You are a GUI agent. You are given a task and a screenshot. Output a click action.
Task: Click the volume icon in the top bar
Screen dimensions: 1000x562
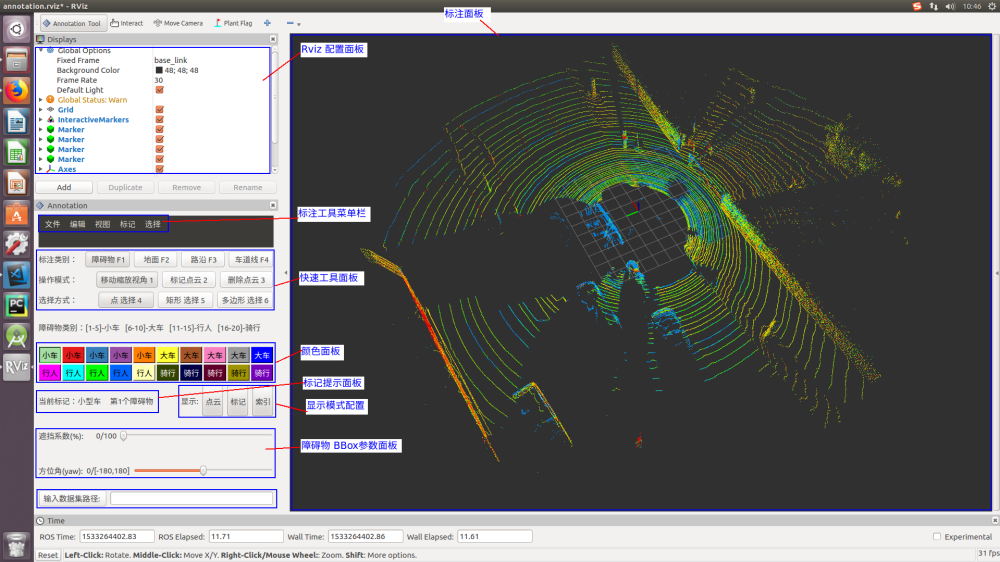point(950,6)
